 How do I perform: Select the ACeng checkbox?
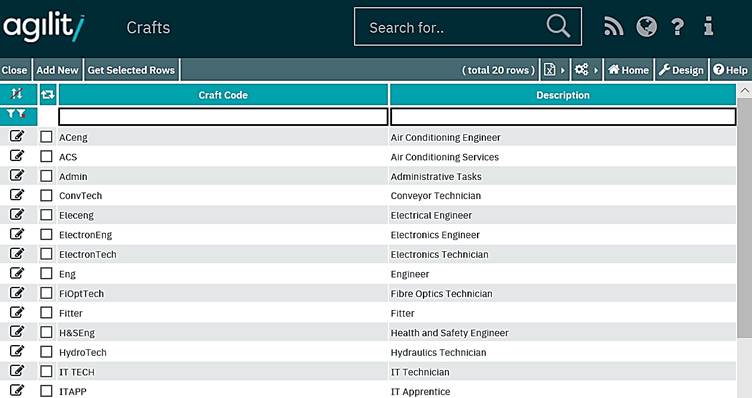point(47,137)
